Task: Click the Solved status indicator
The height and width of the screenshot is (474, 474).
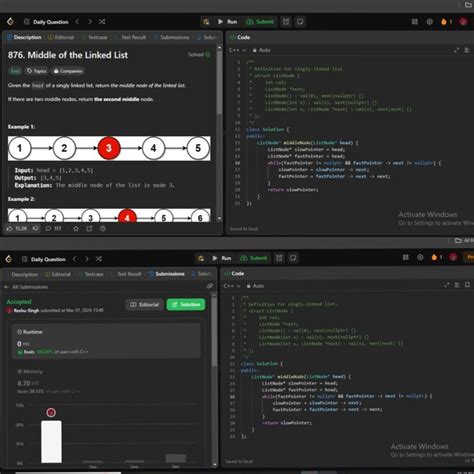Action: click(x=199, y=54)
